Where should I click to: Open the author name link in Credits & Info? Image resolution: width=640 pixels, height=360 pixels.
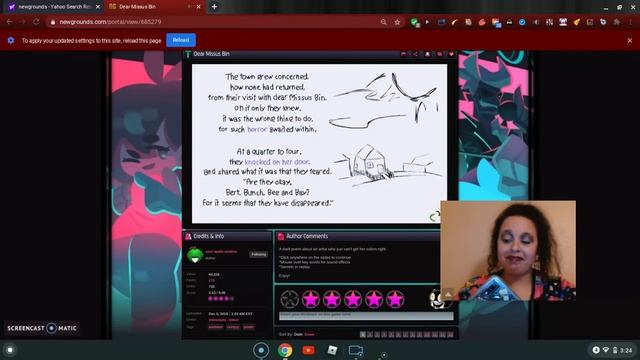click(221, 251)
